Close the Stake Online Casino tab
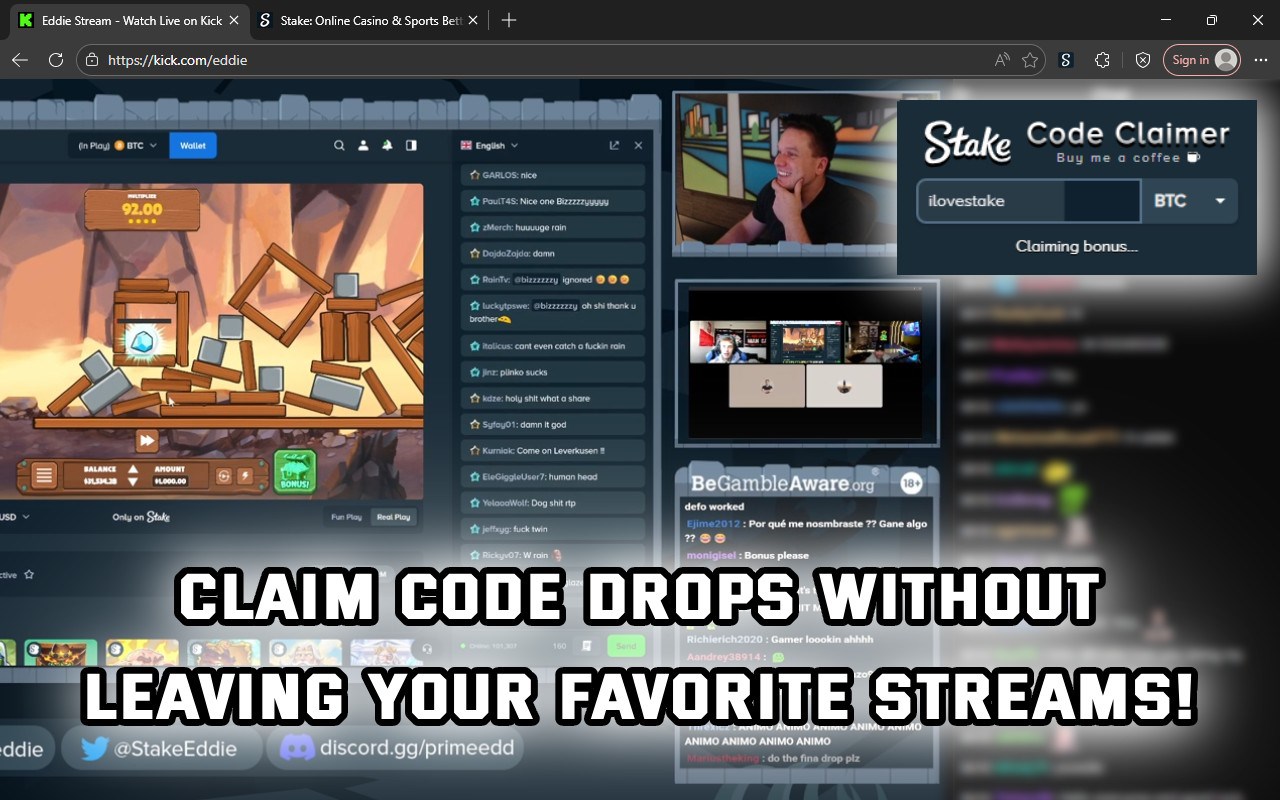 coord(473,20)
